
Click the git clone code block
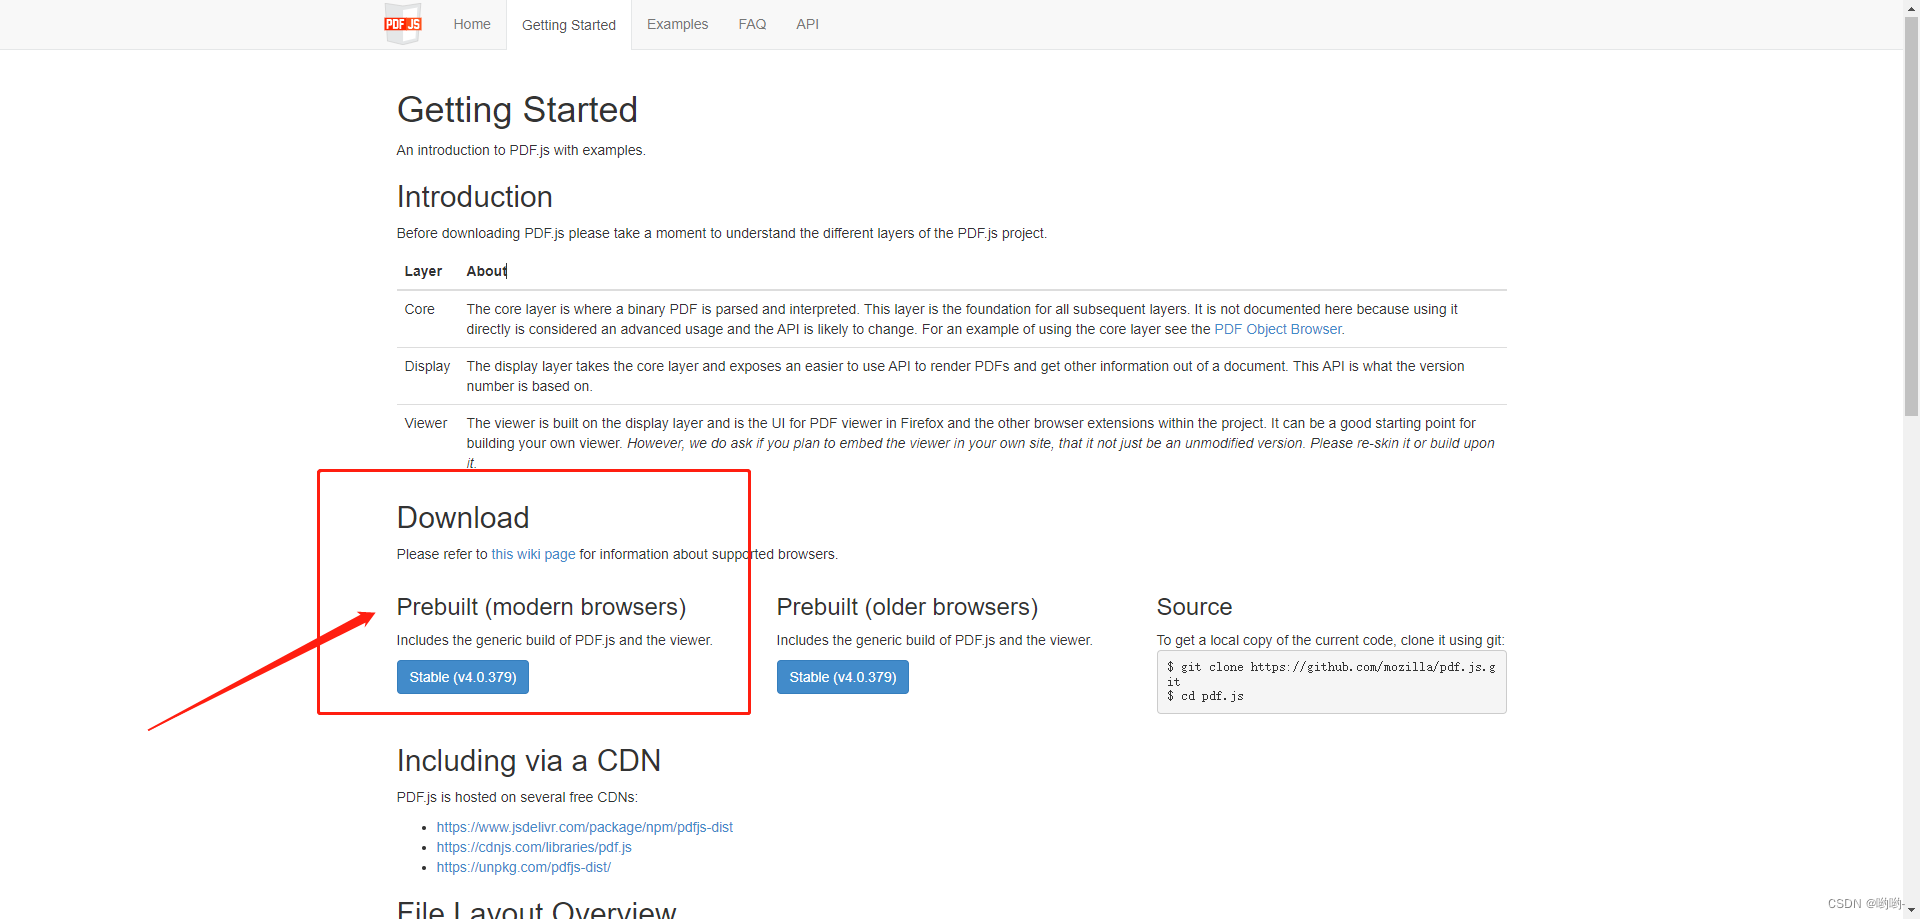coord(1331,682)
